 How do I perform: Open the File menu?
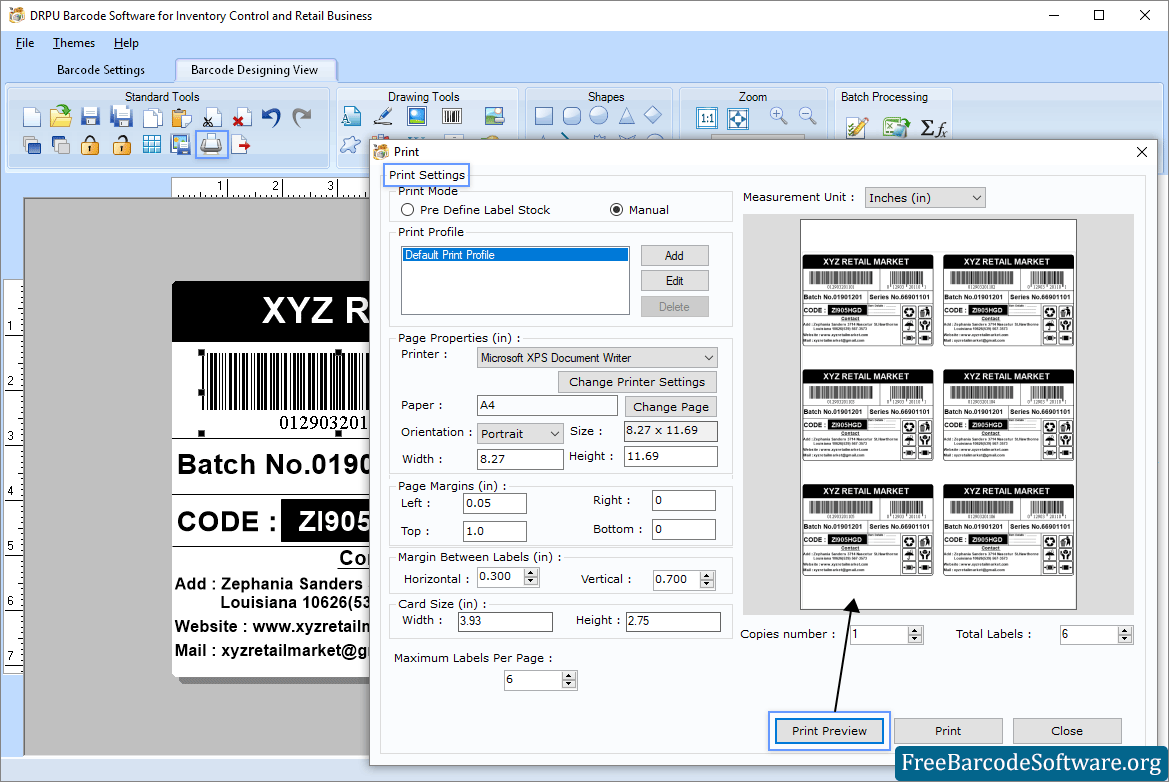click(25, 42)
